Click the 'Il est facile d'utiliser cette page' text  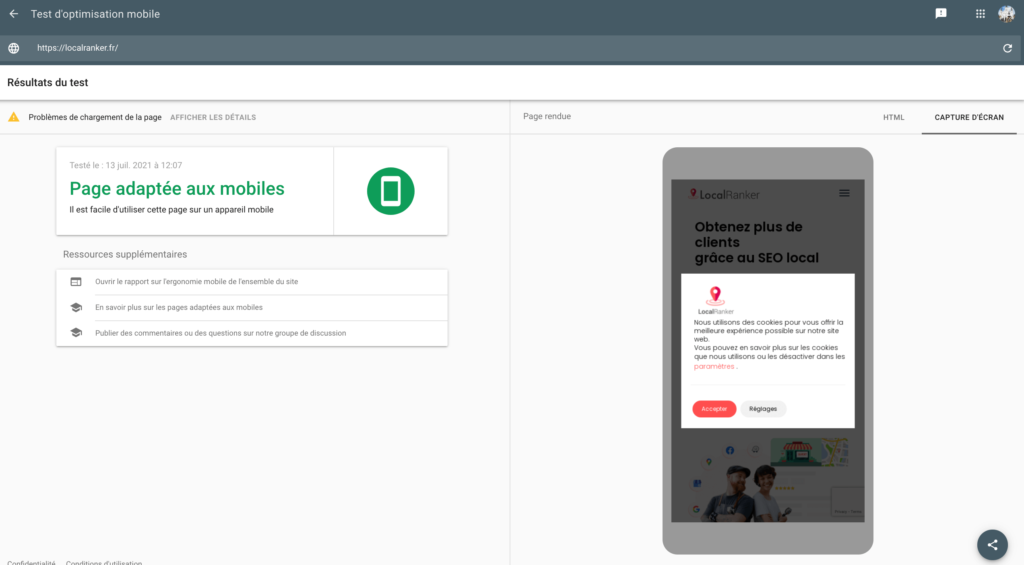(171, 210)
